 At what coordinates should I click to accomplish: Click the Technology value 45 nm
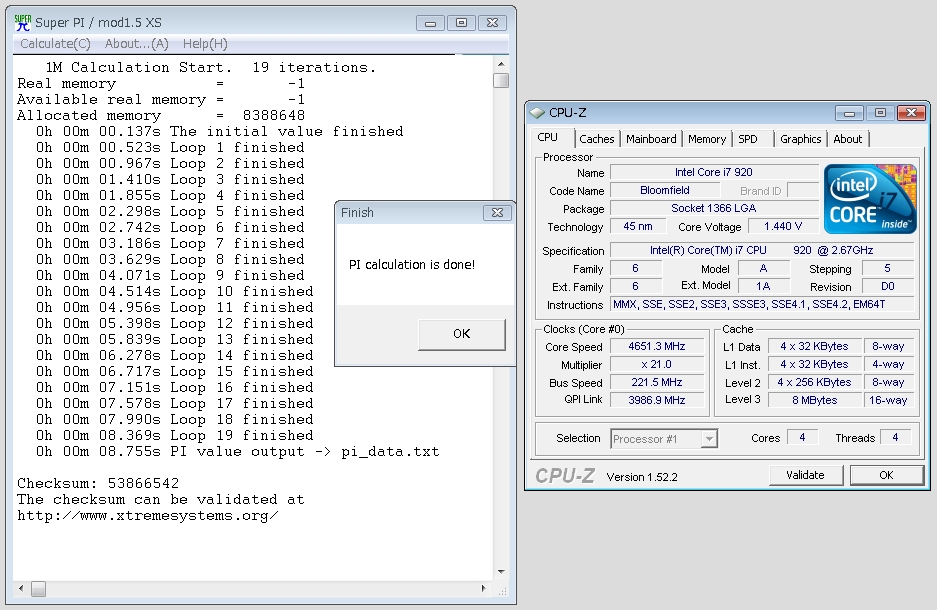click(638, 226)
